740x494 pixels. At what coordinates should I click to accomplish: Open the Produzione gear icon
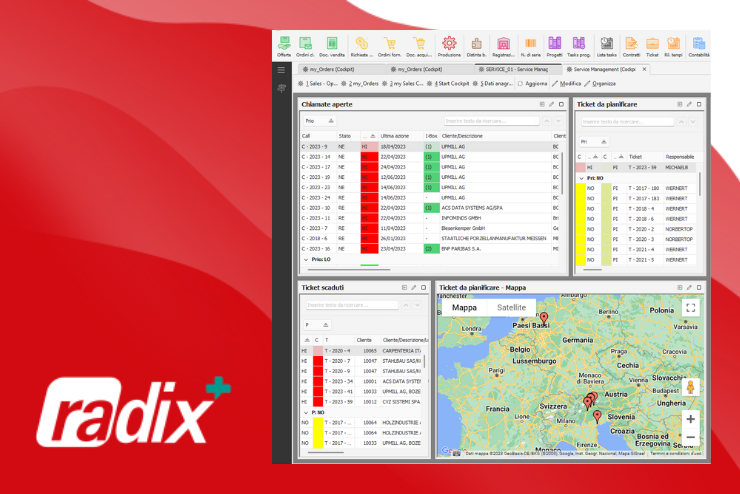(449, 47)
